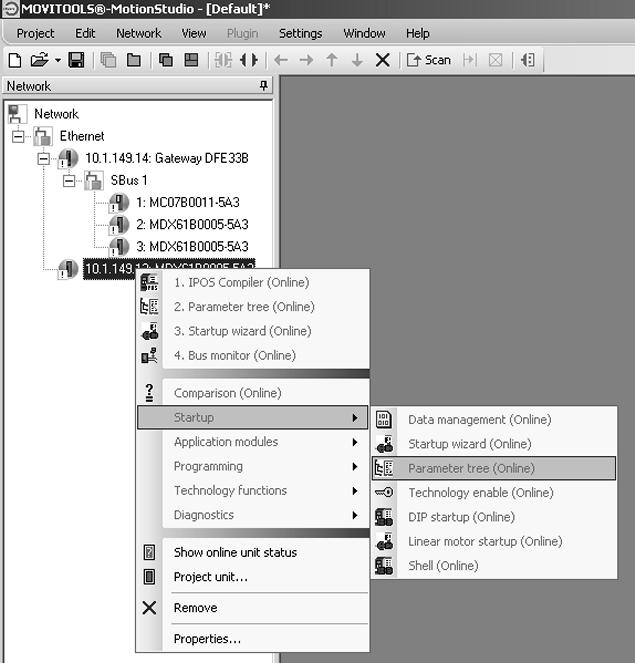Choose Comparison (Online)
Image resolution: width=635 pixels, height=663 pixels.
click(227, 393)
